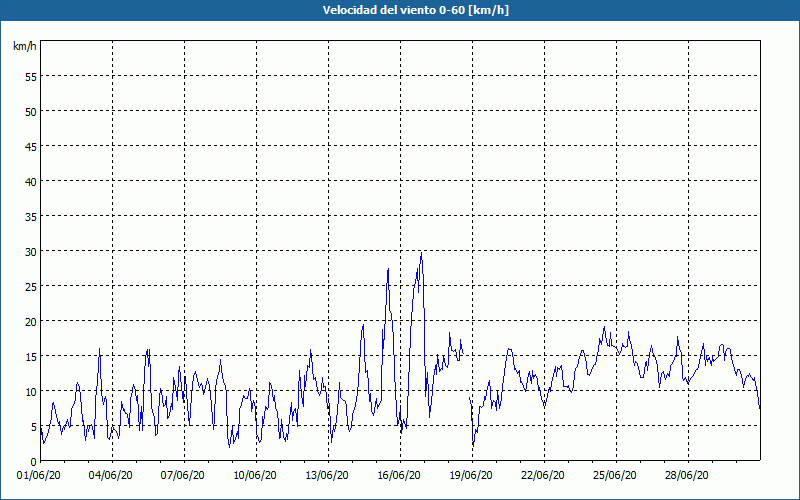Click the date label 07/06/20
The image size is (800, 500).
tap(183, 476)
